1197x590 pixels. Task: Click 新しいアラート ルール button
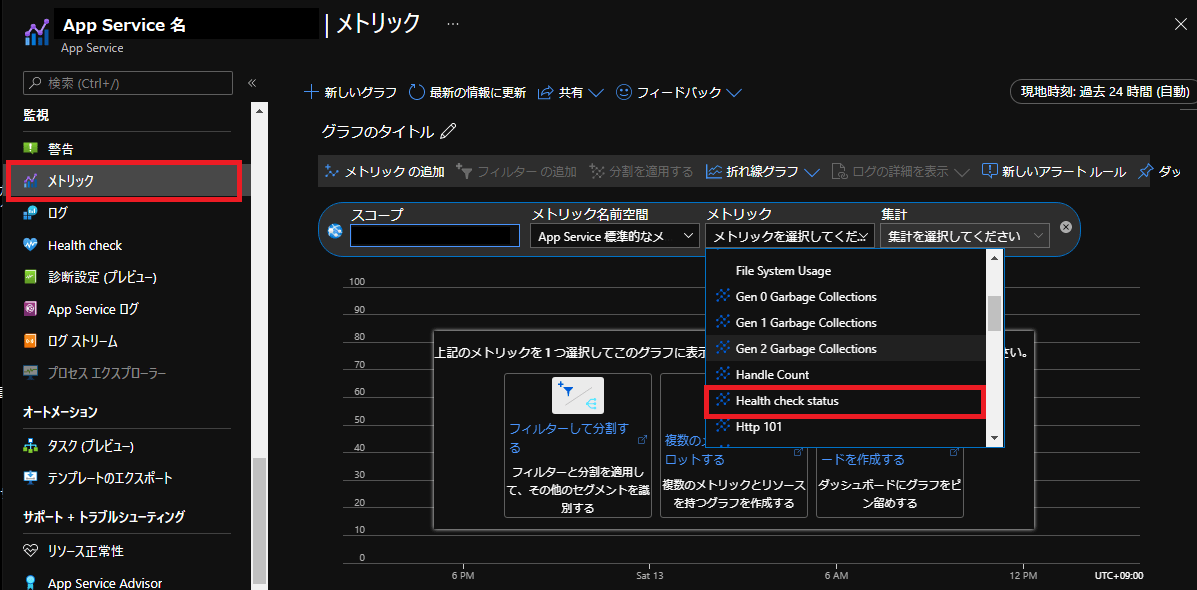coord(1053,171)
